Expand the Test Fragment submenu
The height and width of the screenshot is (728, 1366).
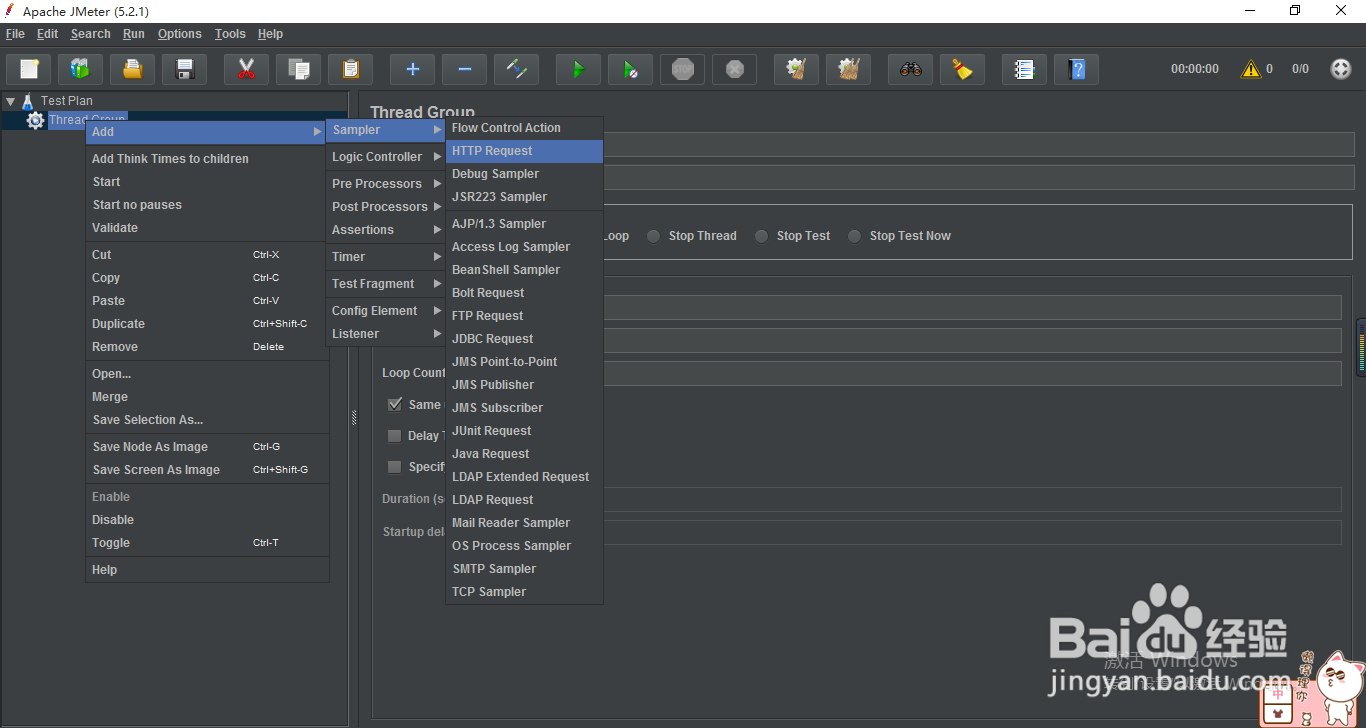[x=386, y=284]
